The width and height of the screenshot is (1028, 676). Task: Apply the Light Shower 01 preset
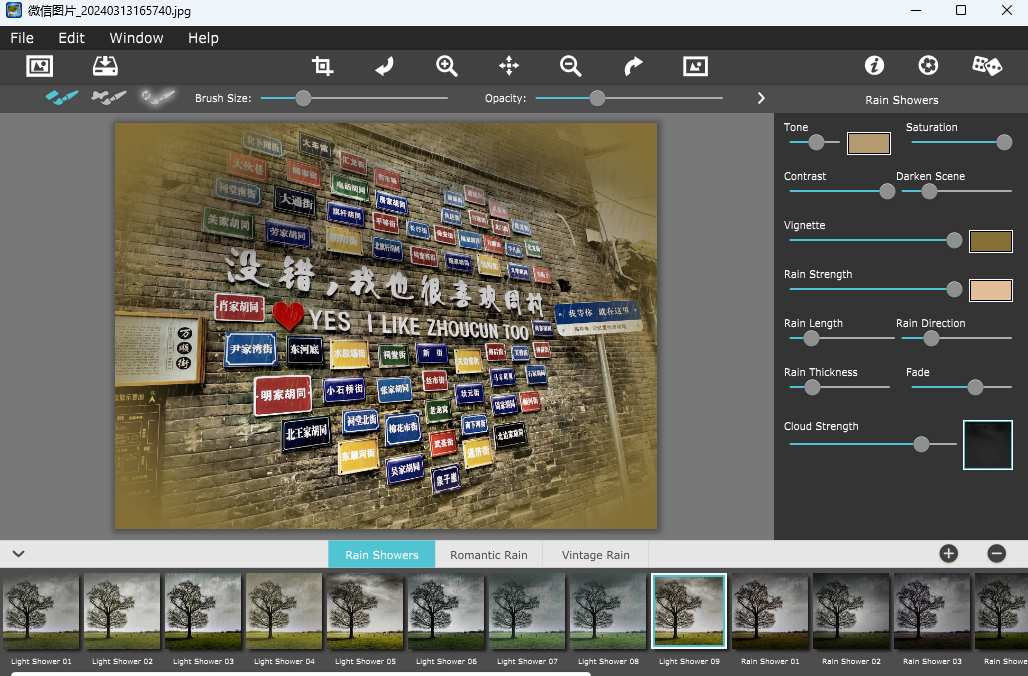coord(41,611)
